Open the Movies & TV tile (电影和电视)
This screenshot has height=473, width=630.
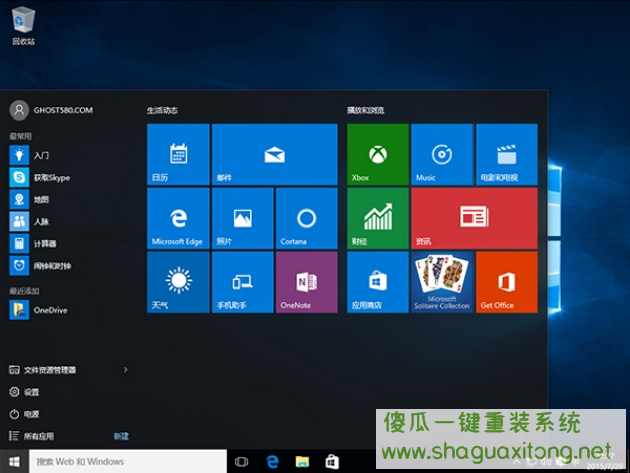(x=507, y=154)
